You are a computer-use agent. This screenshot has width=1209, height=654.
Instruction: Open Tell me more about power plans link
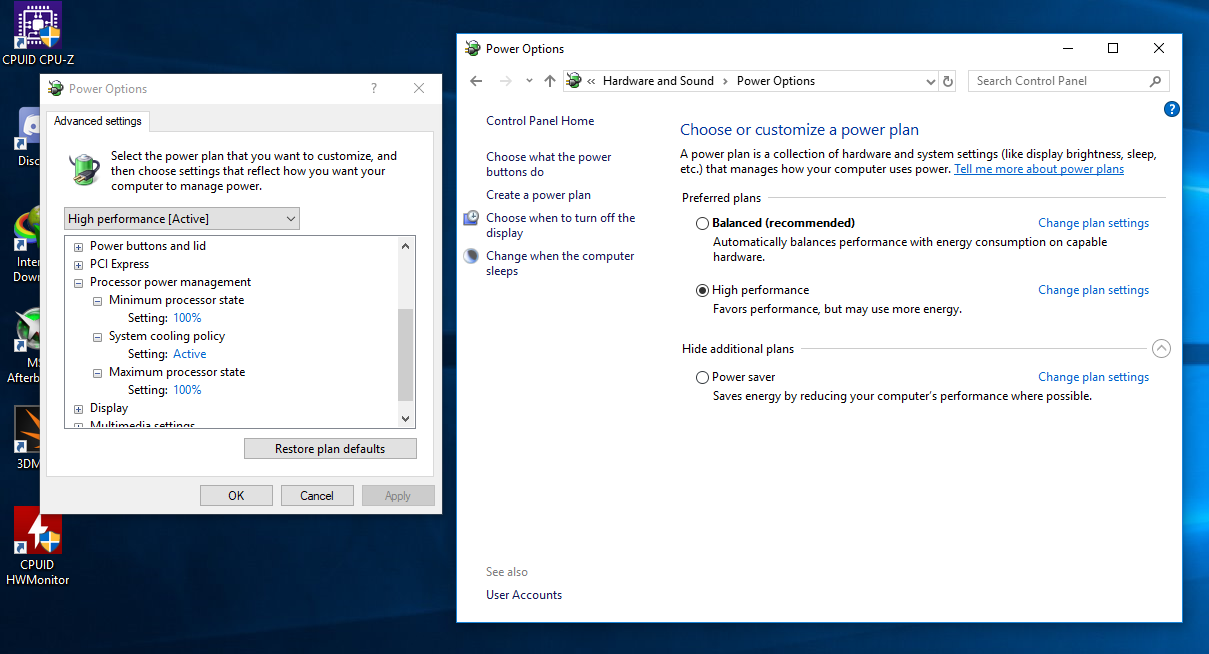[1038, 169]
